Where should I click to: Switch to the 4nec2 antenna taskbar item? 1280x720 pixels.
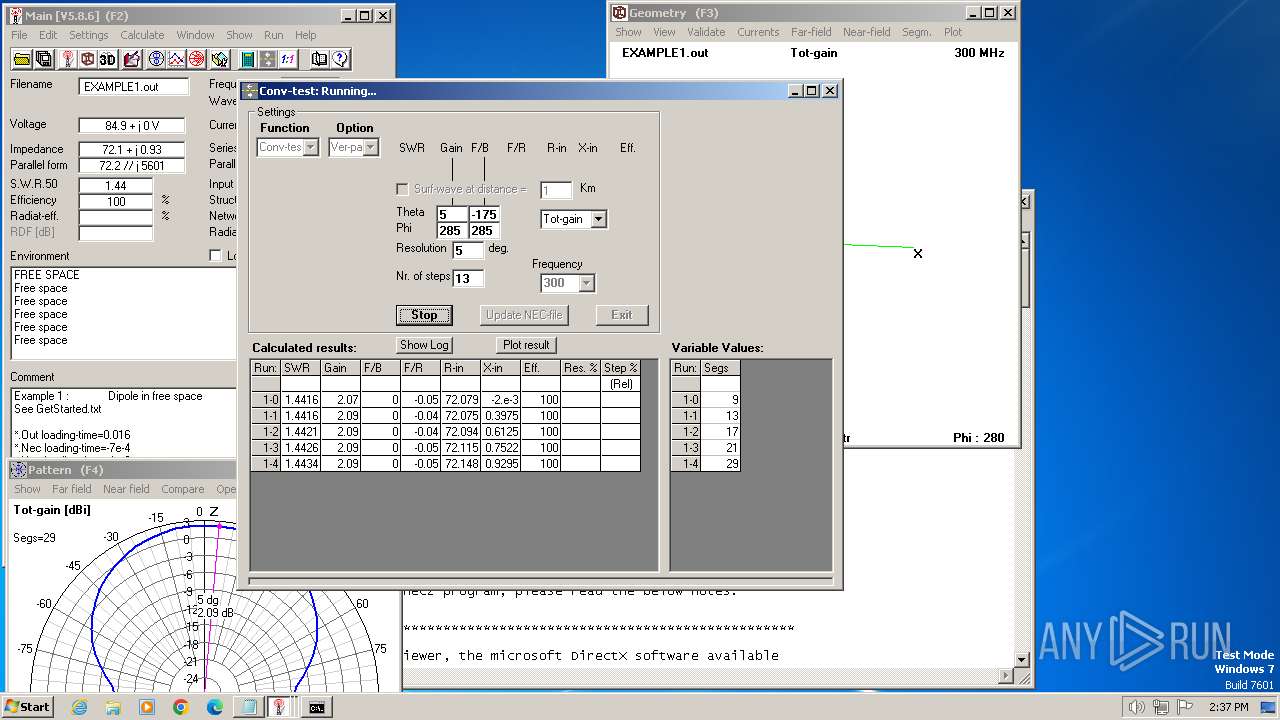(282, 707)
